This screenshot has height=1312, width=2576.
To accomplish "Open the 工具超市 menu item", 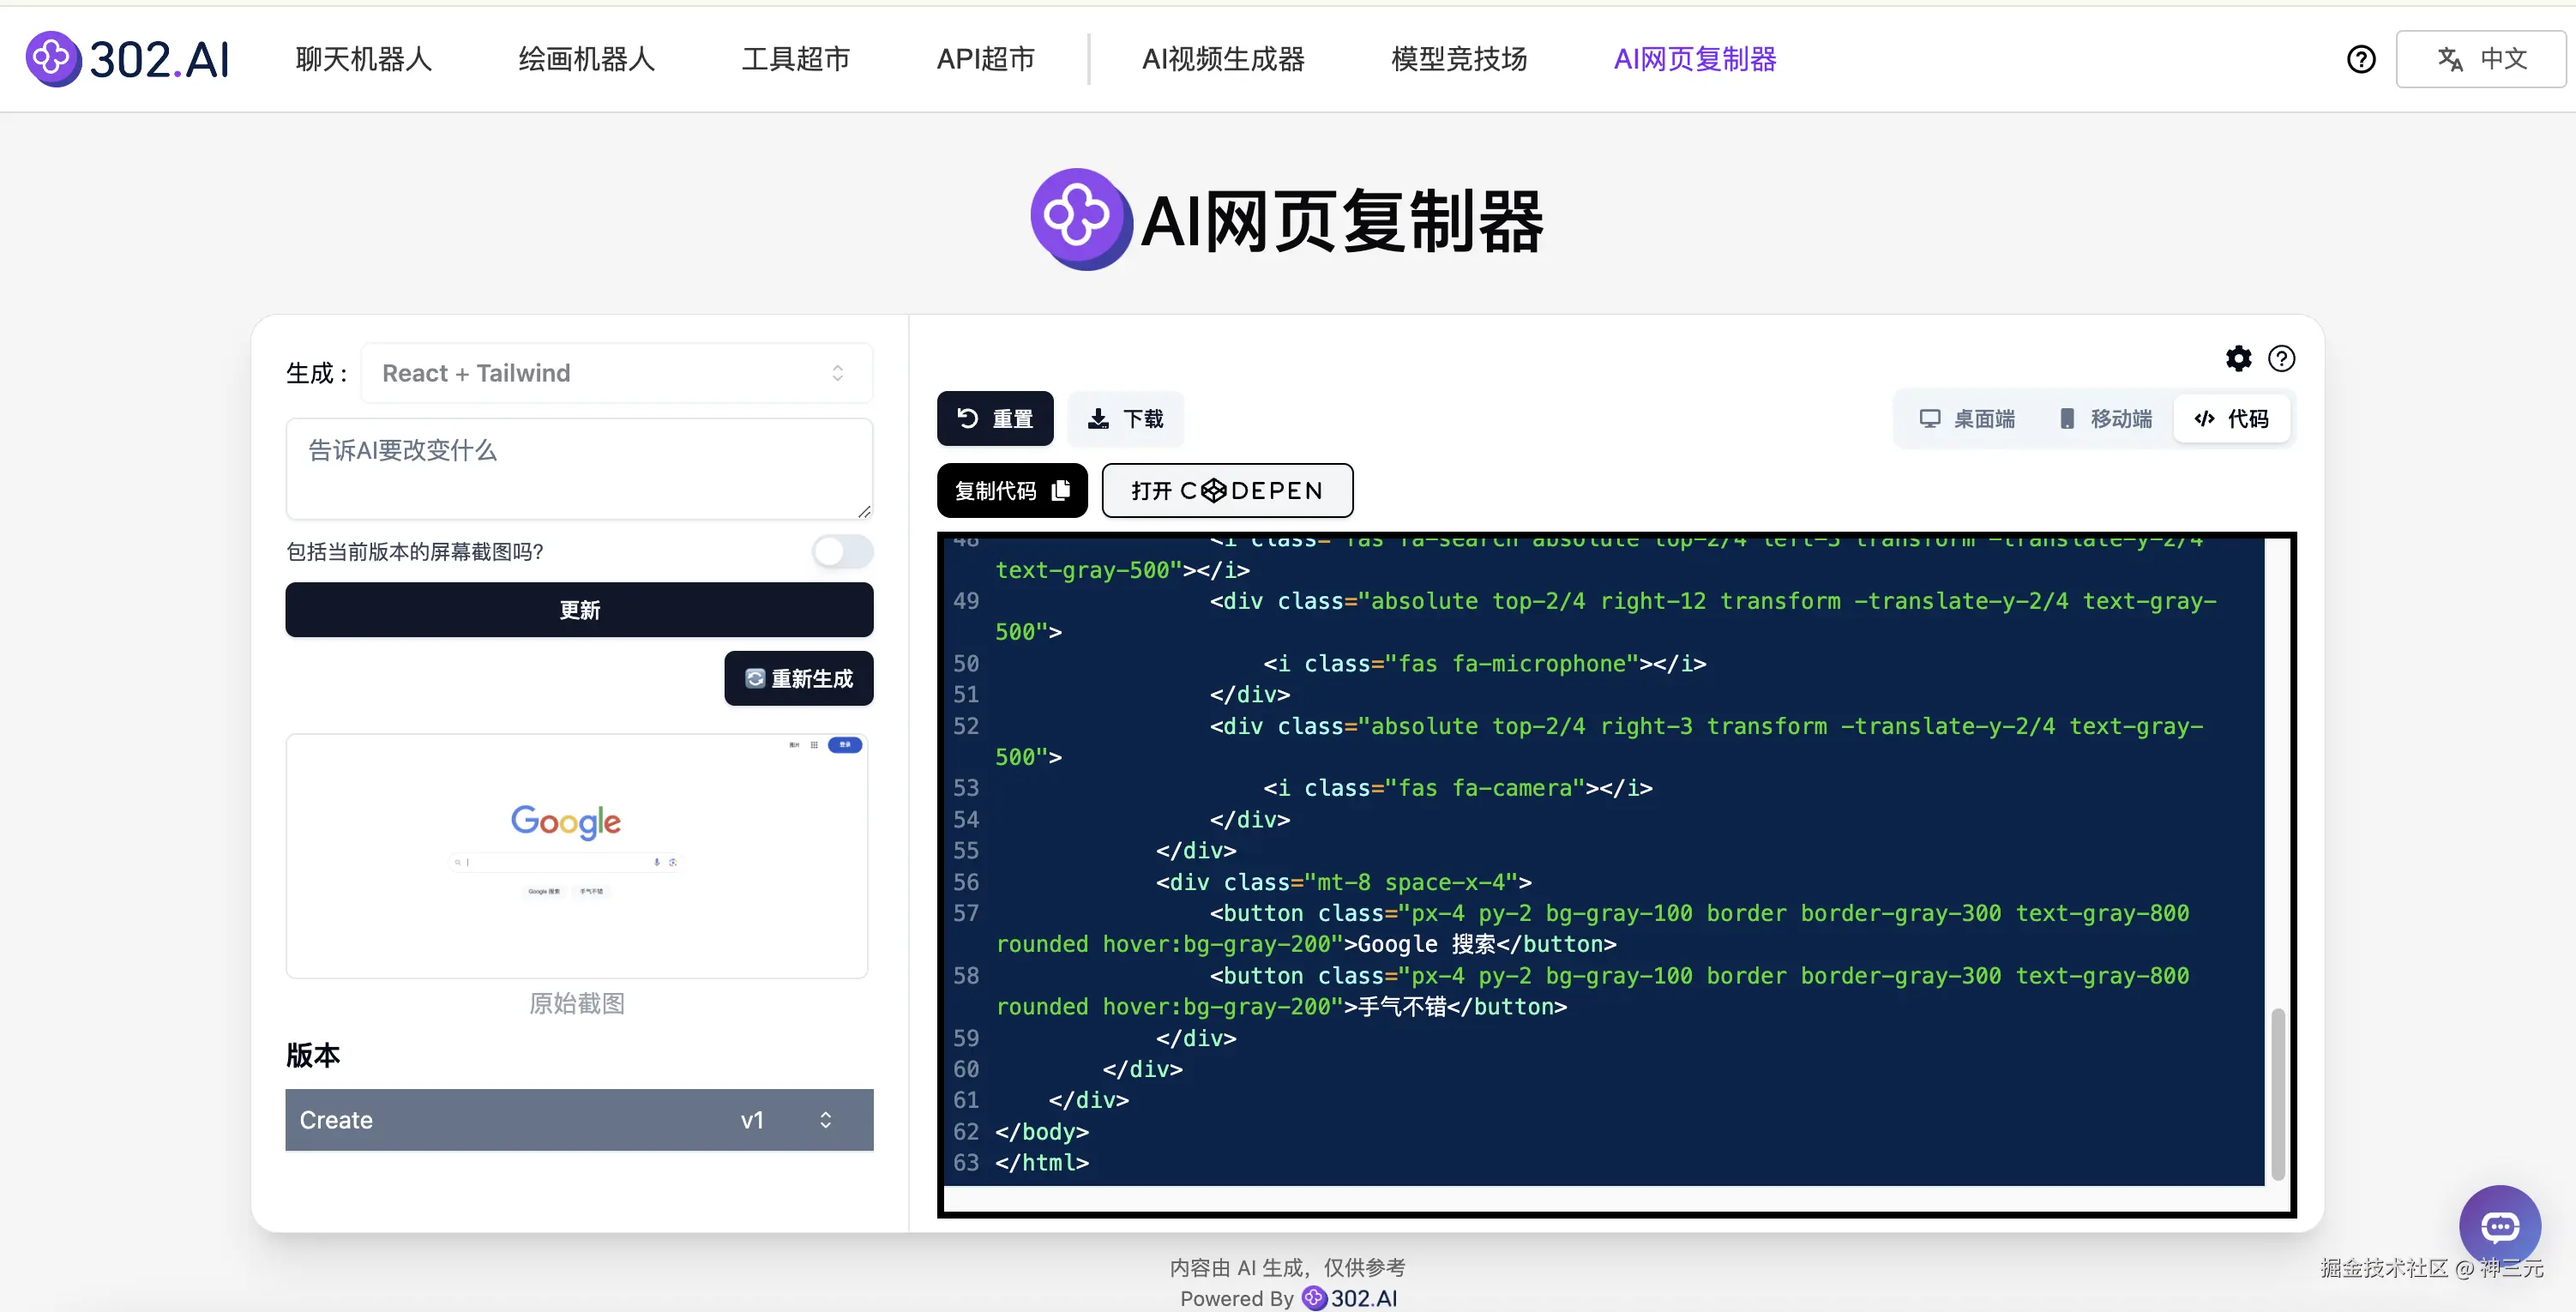I will pyautogui.click(x=795, y=60).
